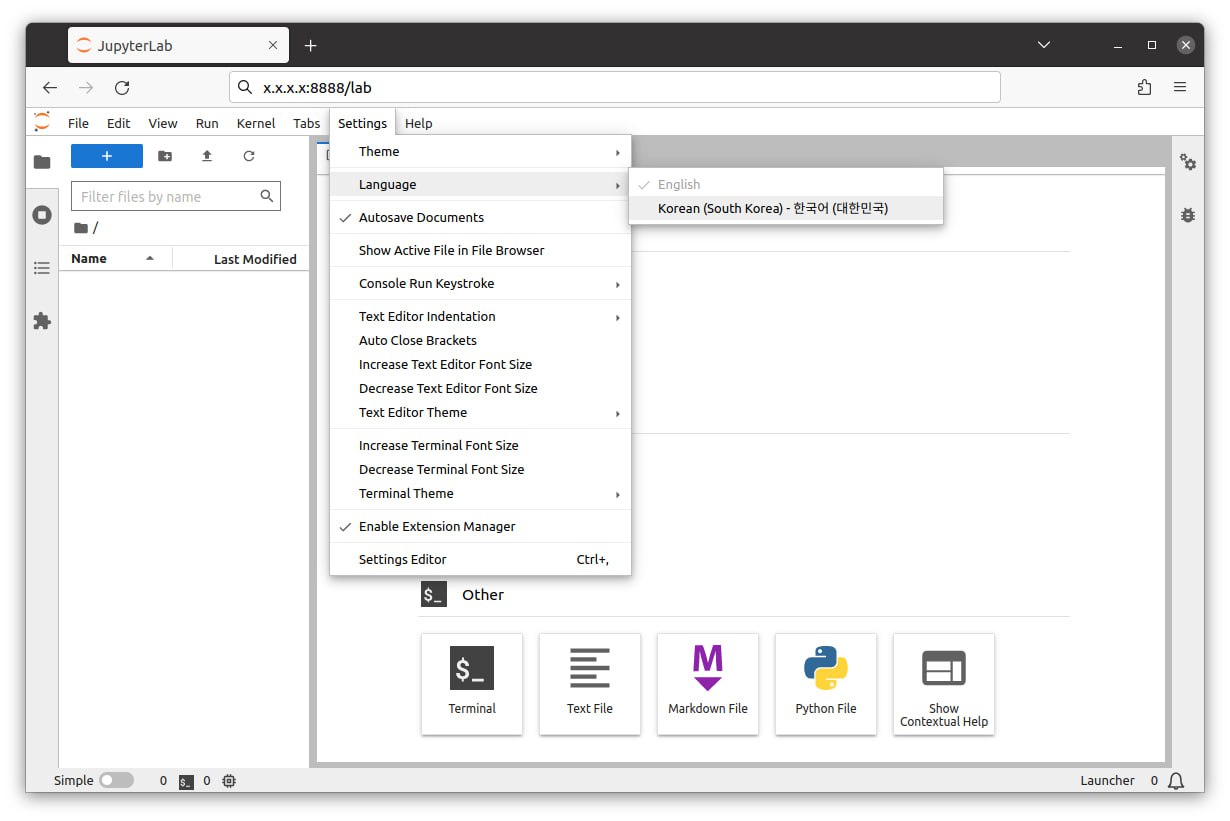
Task: Open the View menu
Action: tap(163, 123)
